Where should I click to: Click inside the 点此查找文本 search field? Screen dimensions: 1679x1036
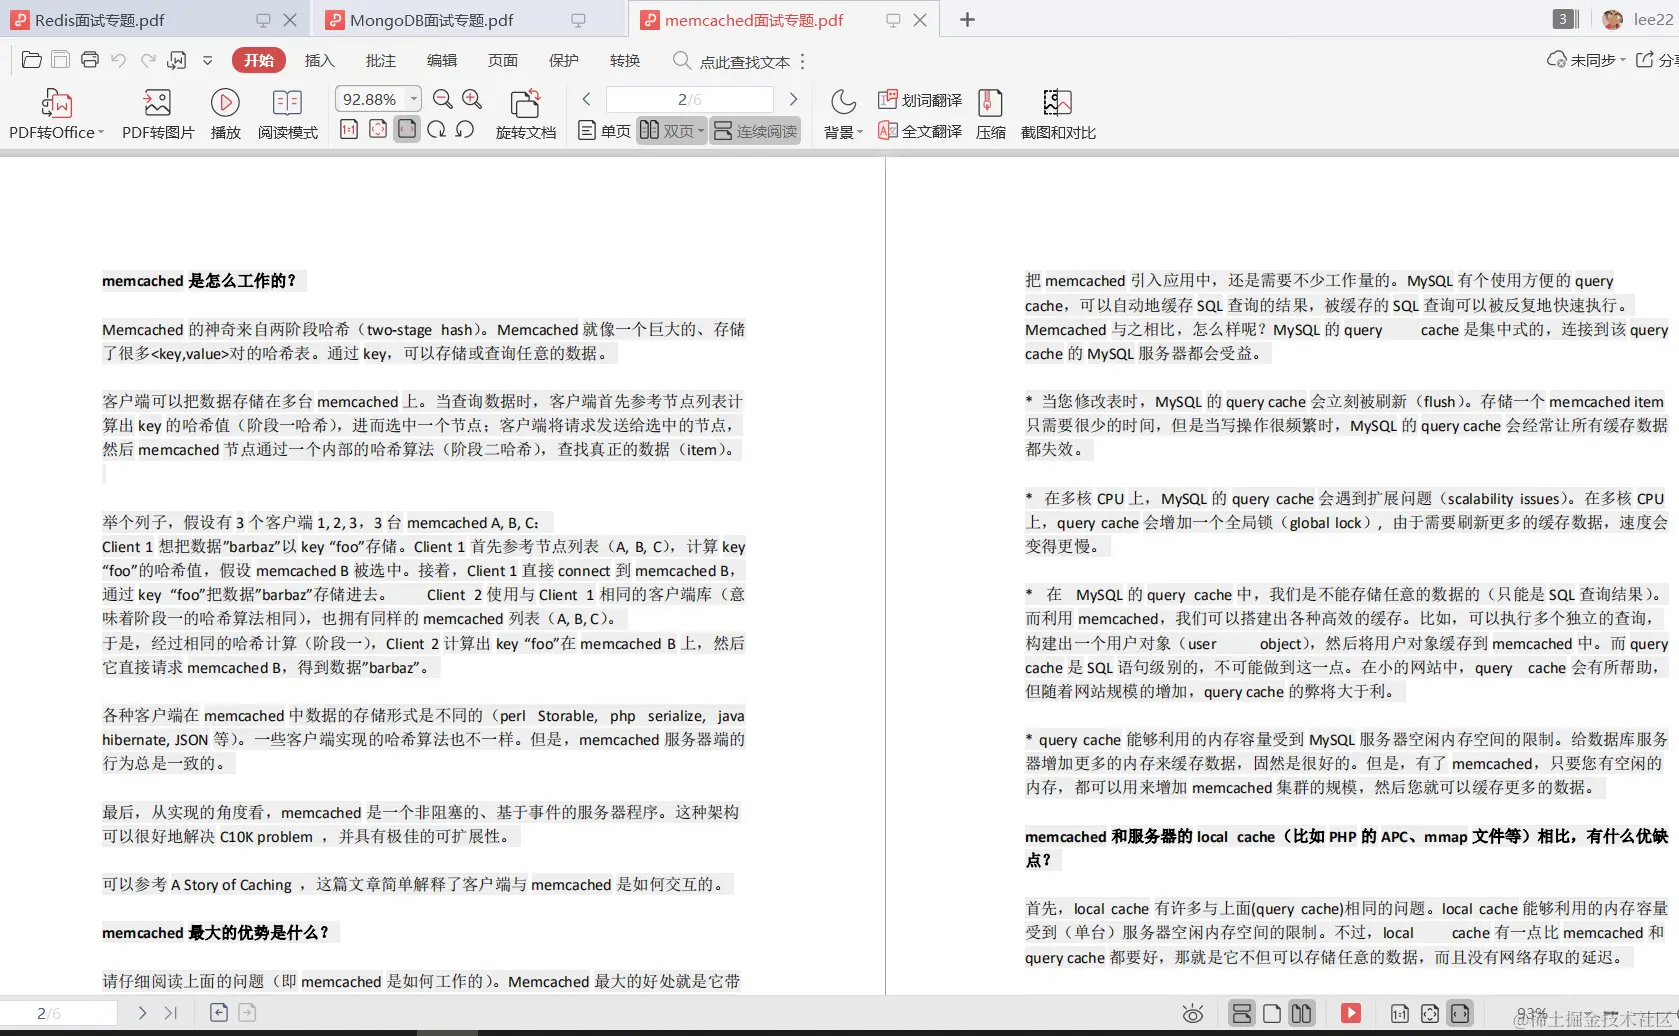(x=740, y=61)
